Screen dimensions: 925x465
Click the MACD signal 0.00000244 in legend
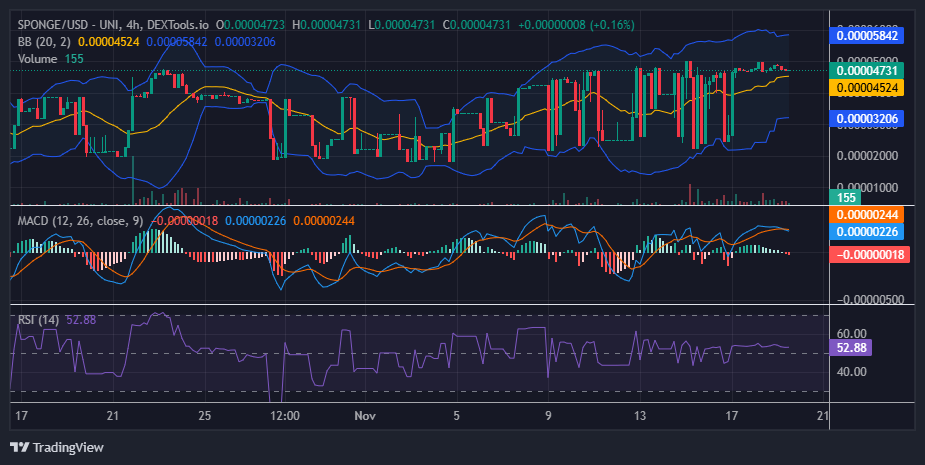pos(324,221)
